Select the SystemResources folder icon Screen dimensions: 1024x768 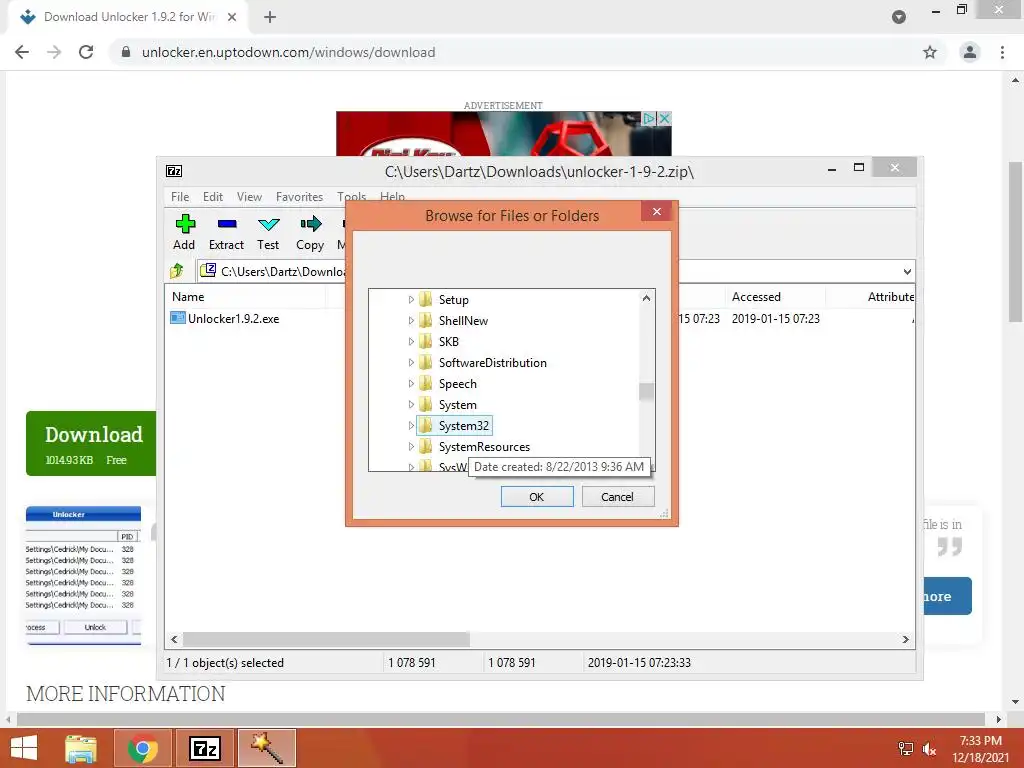426,446
